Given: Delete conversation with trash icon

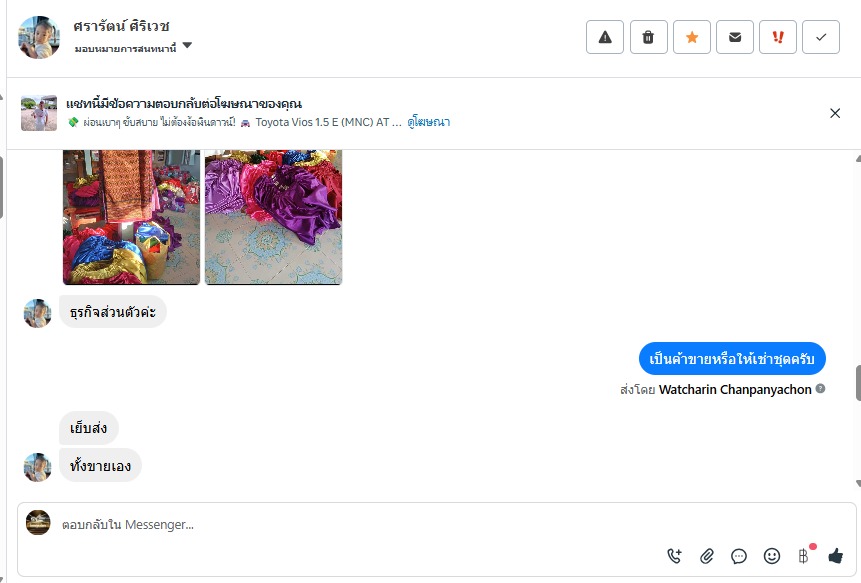Looking at the screenshot, I should [648, 37].
